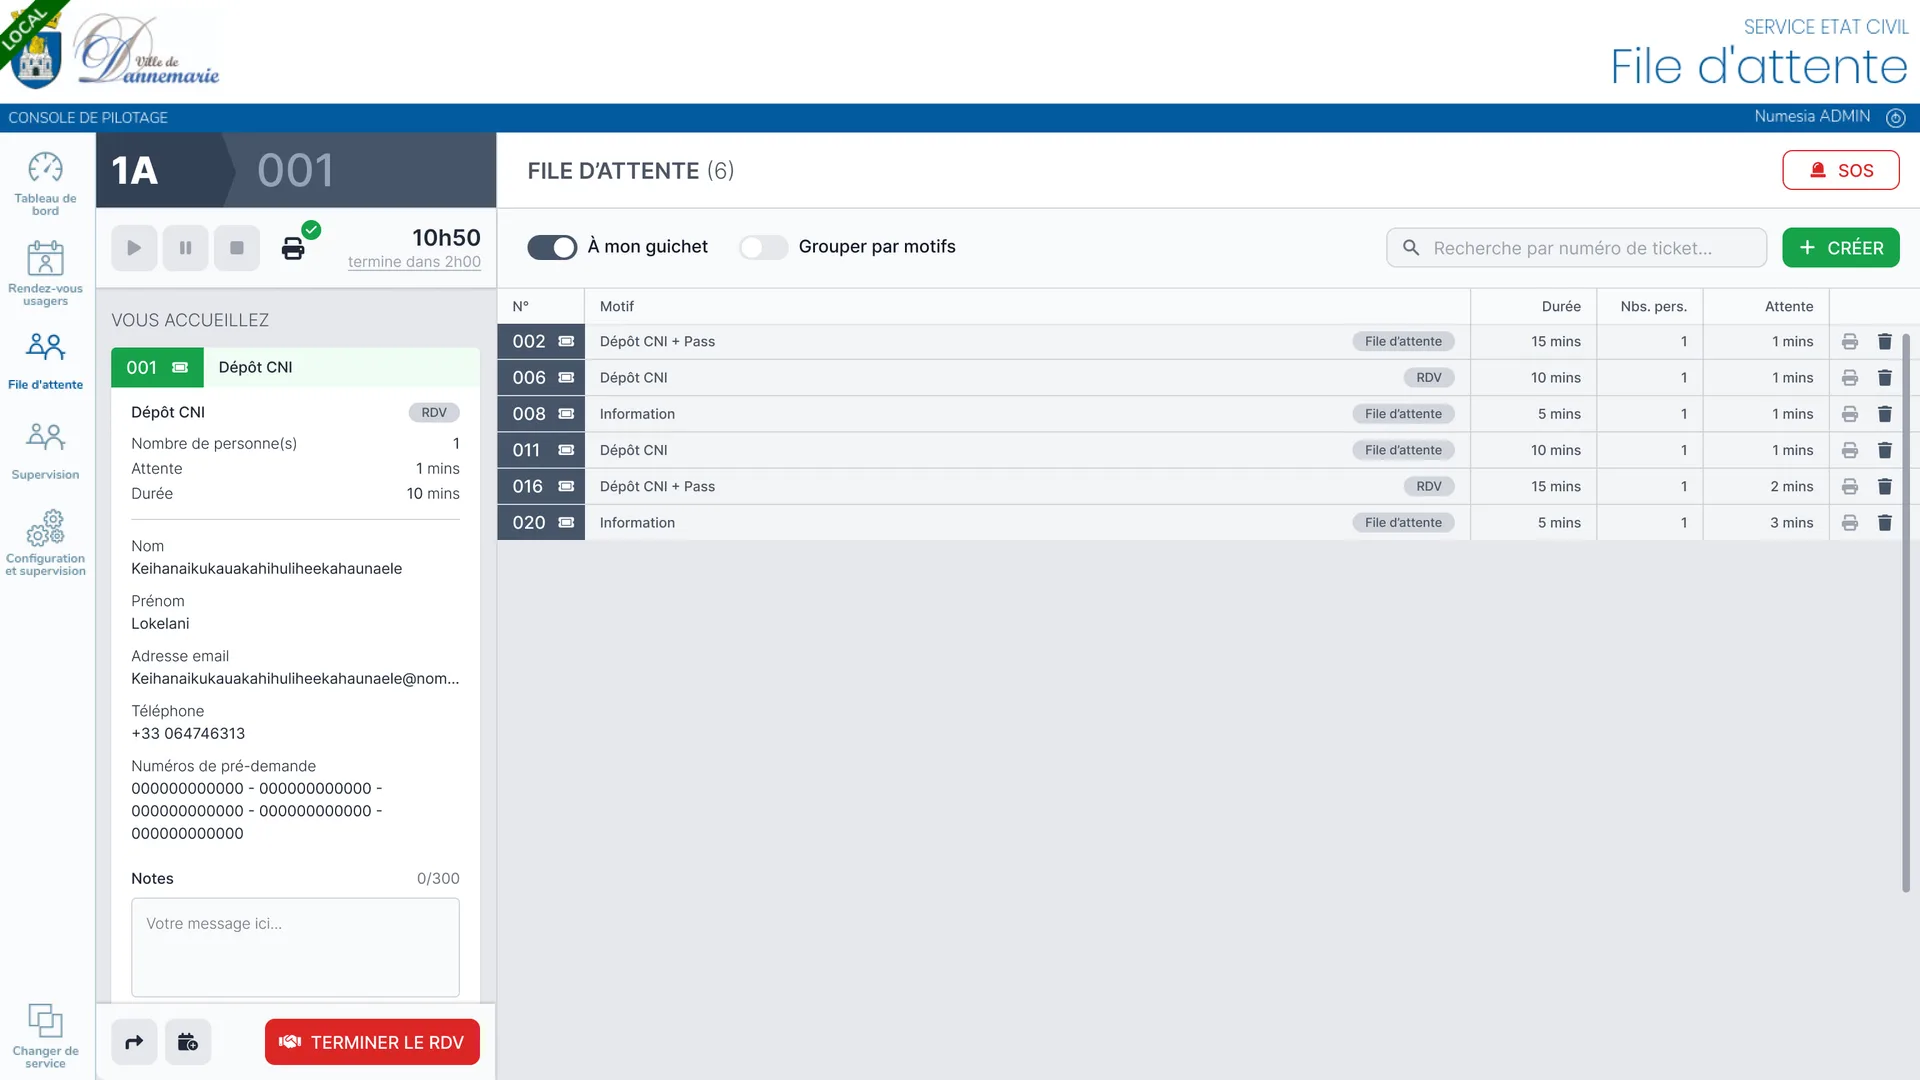
Task: Click the ticket number search field
Action: tap(1576, 248)
